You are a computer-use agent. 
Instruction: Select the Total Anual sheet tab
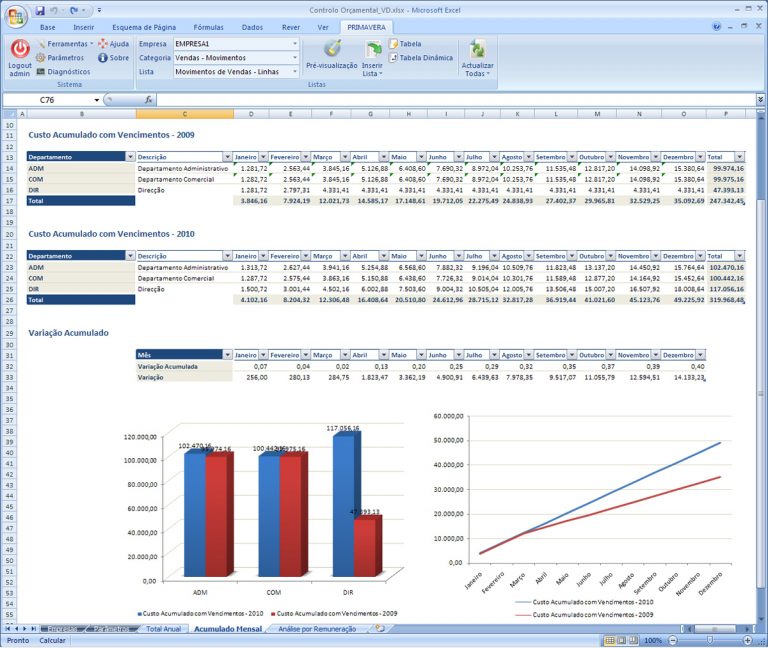163,629
